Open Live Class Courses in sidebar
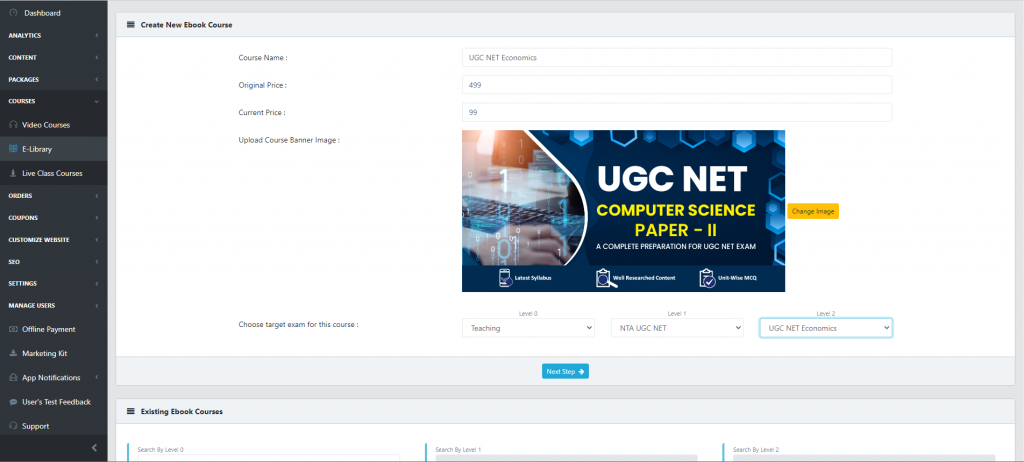This screenshot has height=462, width=1024. [54, 173]
